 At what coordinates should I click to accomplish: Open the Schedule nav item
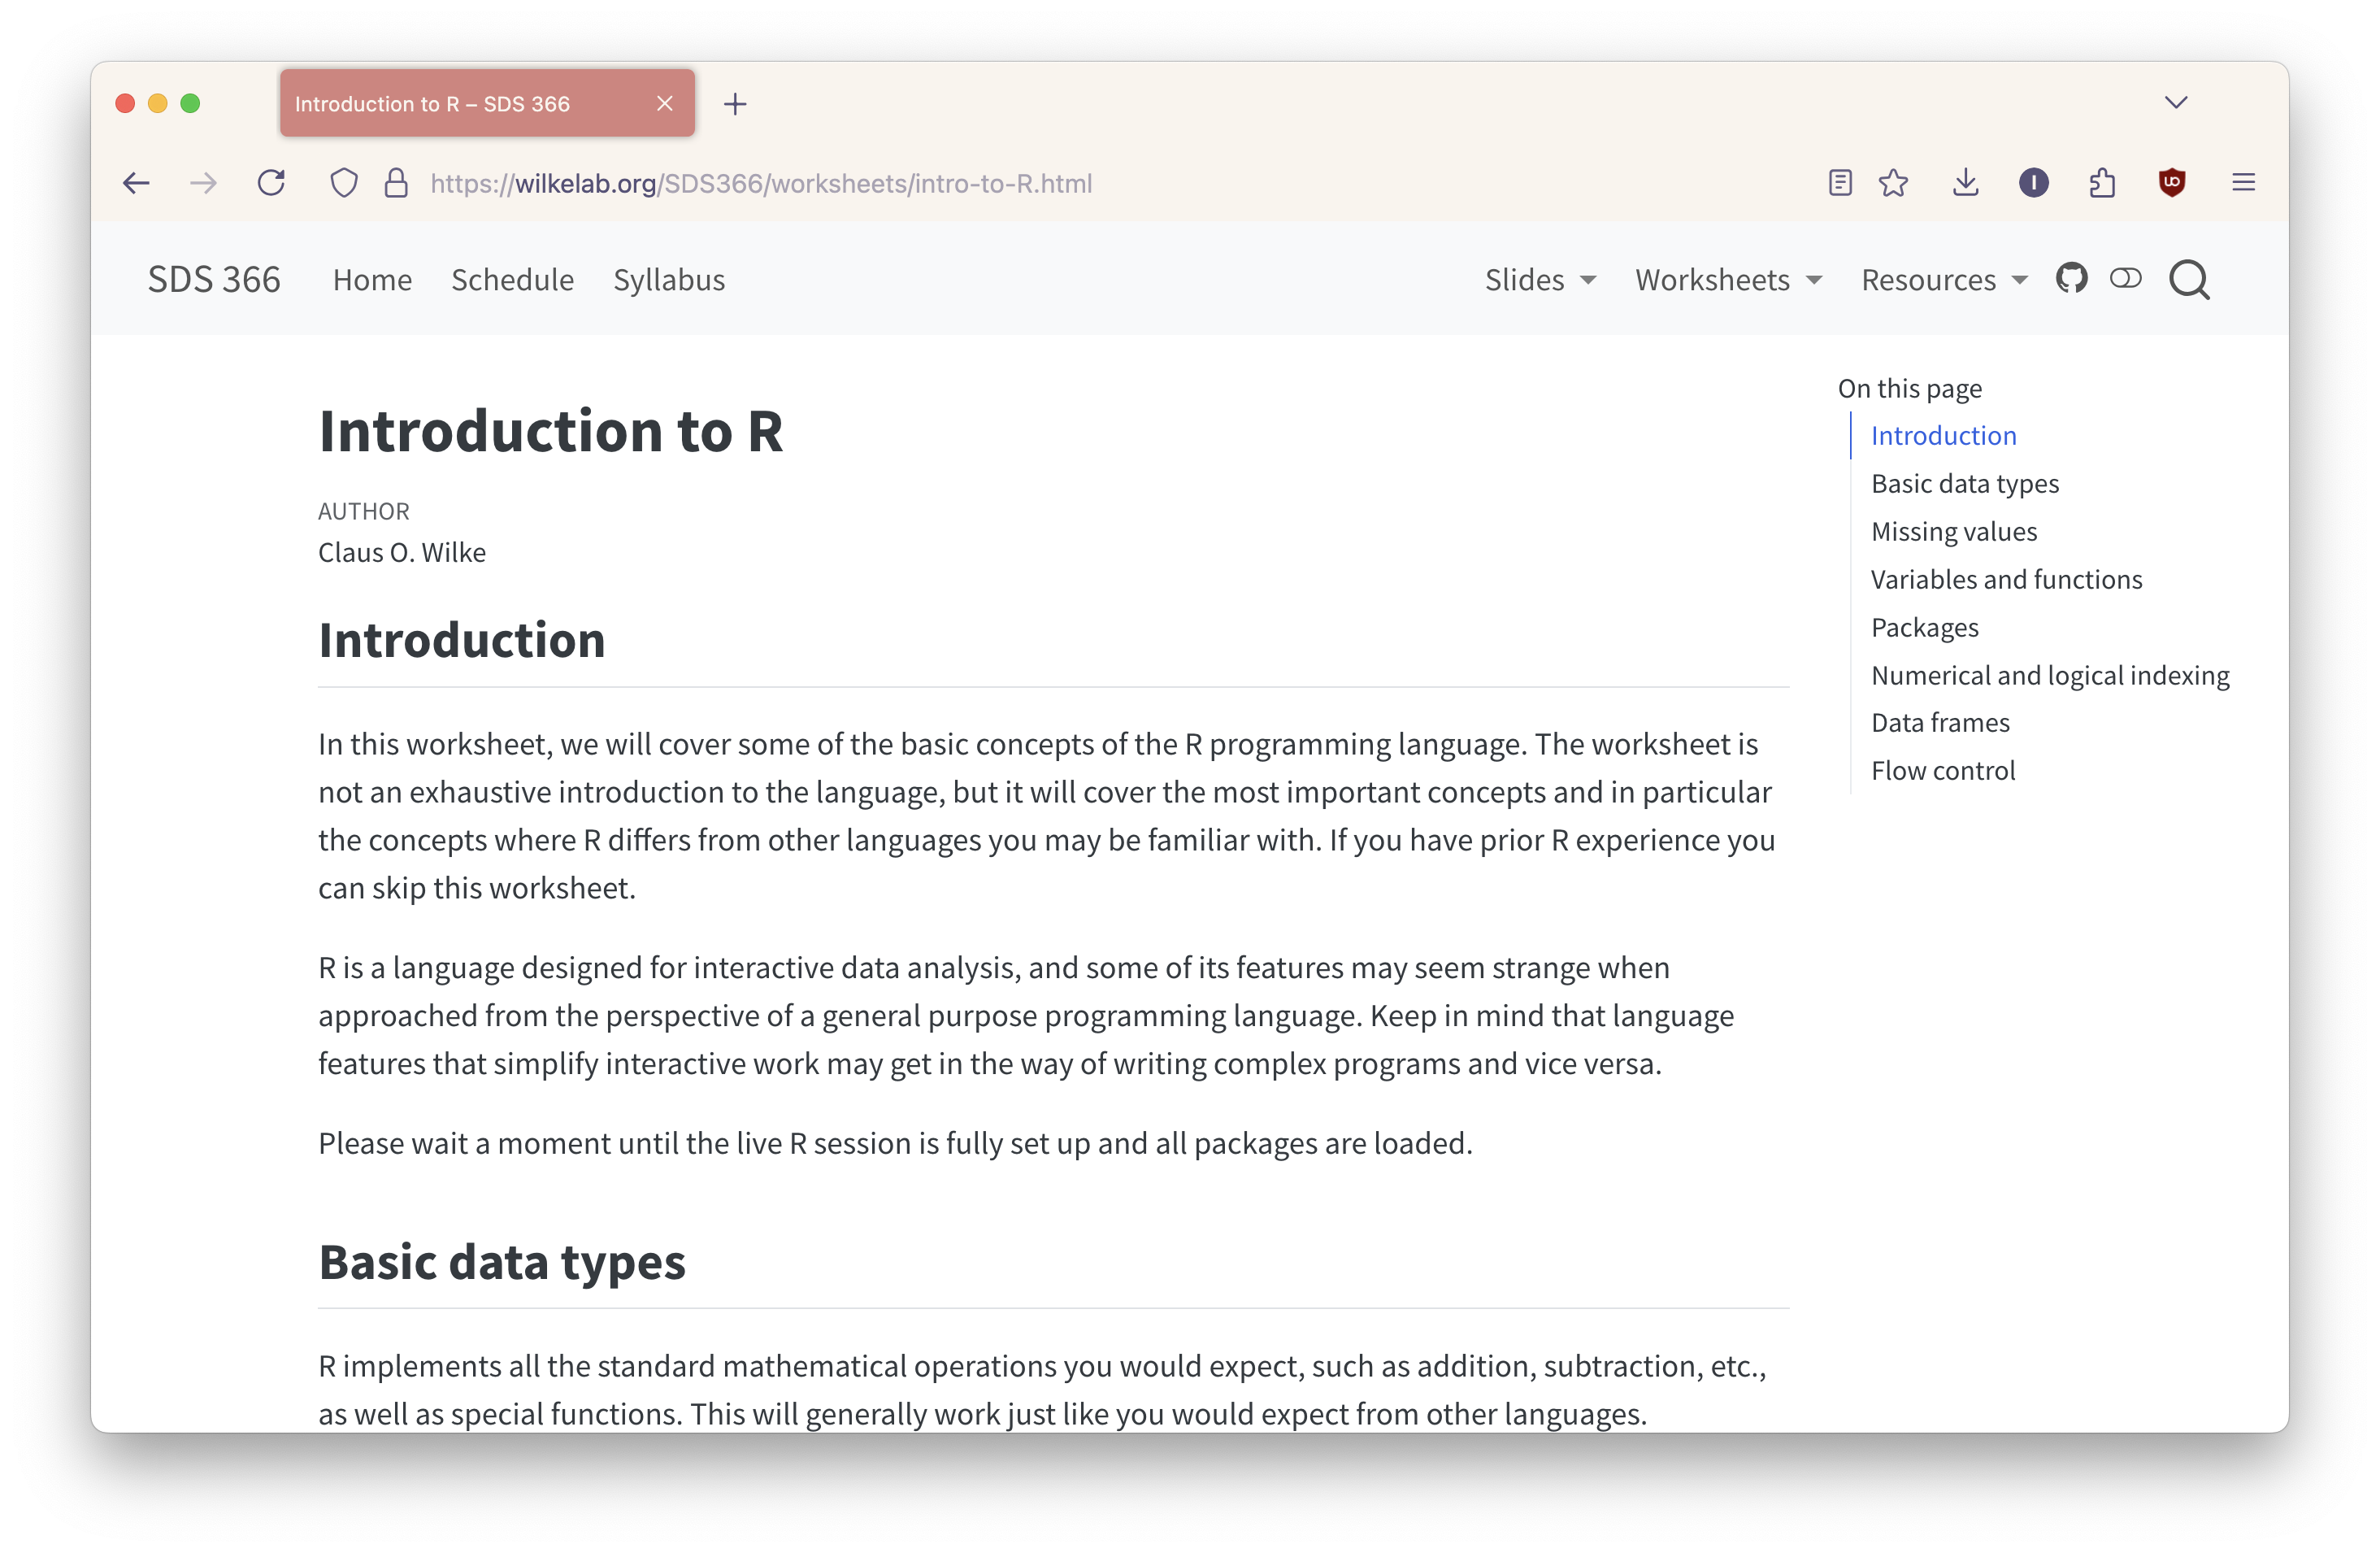pos(512,280)
